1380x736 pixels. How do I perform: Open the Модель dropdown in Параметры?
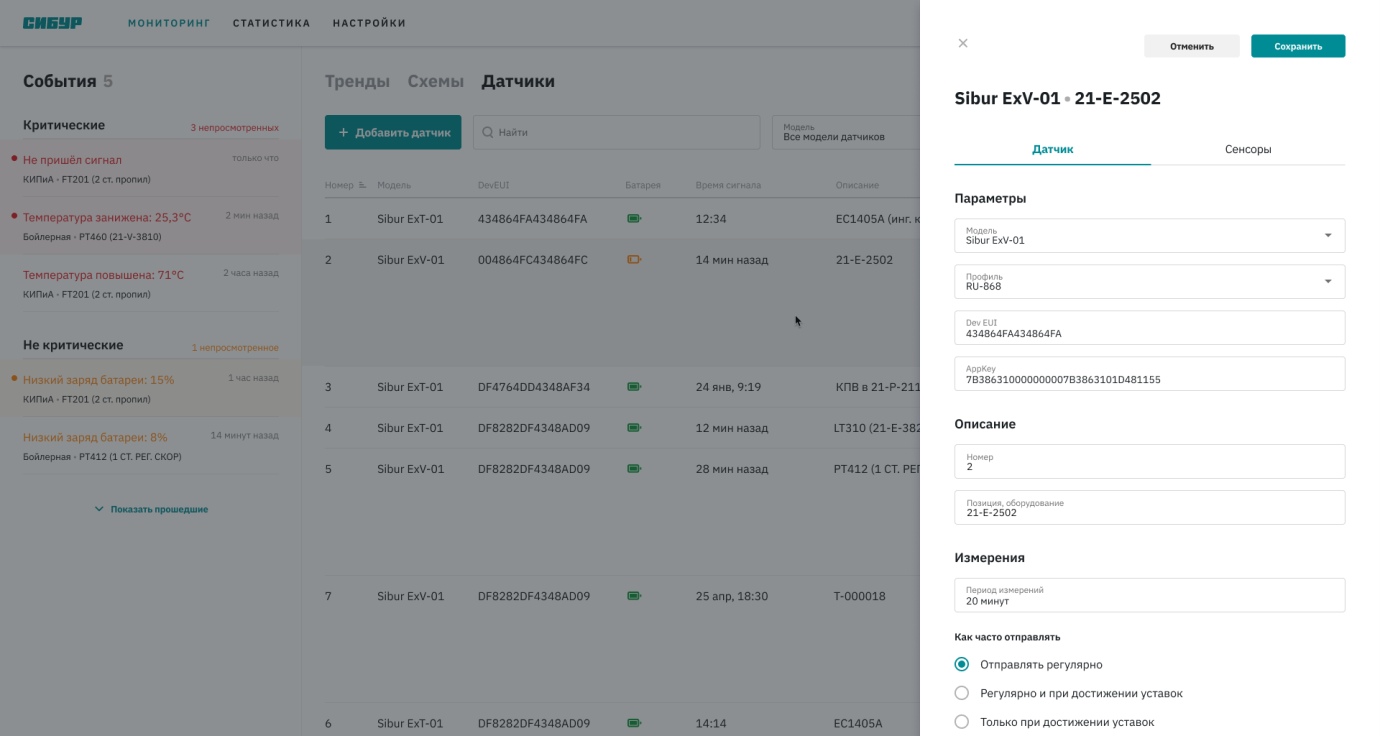pyautogui.click(x=1150, y=236)
